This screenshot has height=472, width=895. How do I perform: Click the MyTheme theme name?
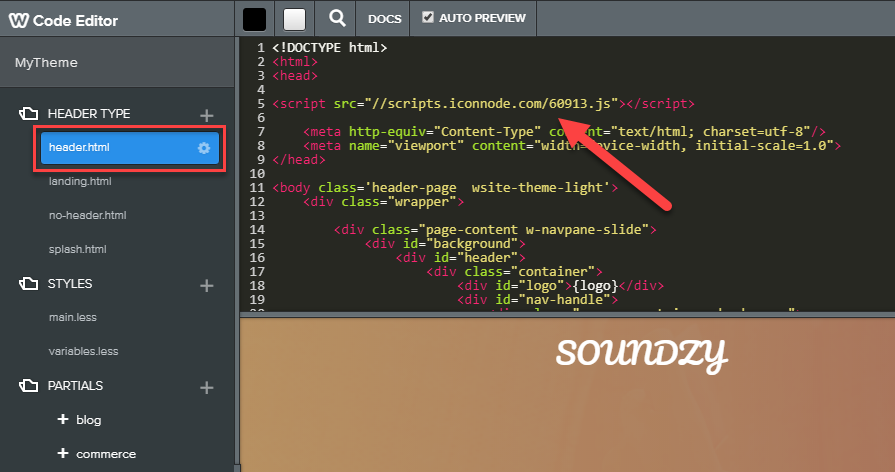point(46,63)
